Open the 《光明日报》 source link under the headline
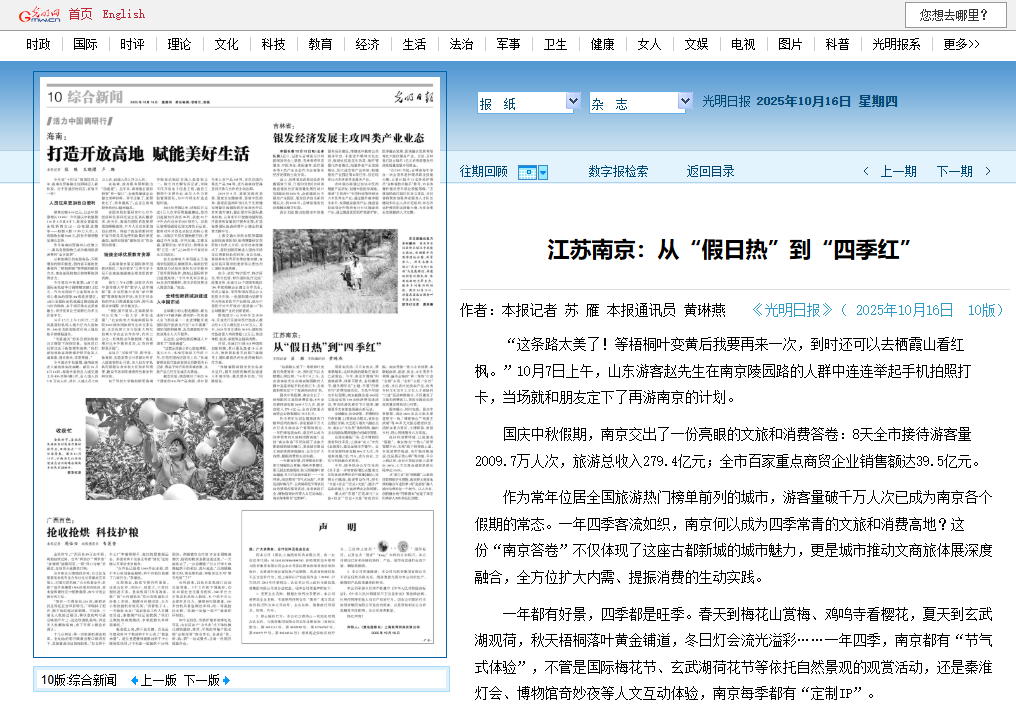The image size is (1016, 707). click(x=792, y=310)
